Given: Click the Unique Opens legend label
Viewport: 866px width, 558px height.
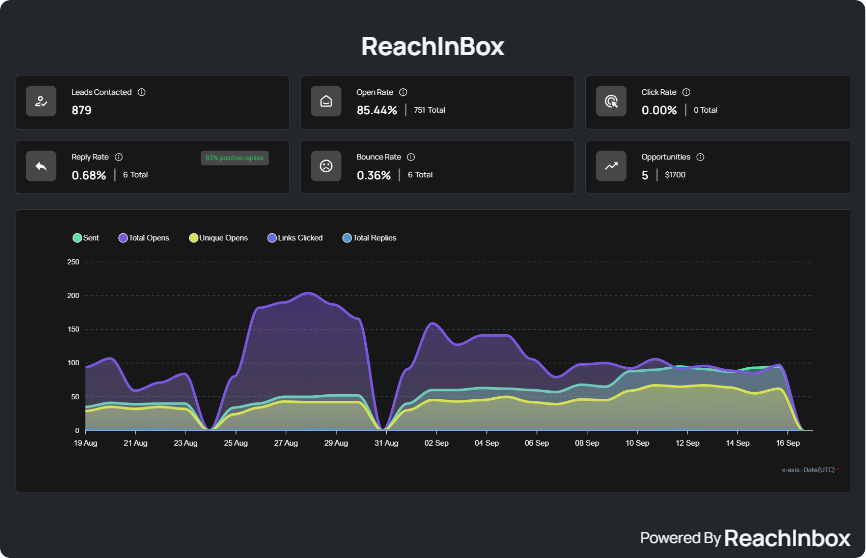Looking at the screenshot, I should pos(224,238).
